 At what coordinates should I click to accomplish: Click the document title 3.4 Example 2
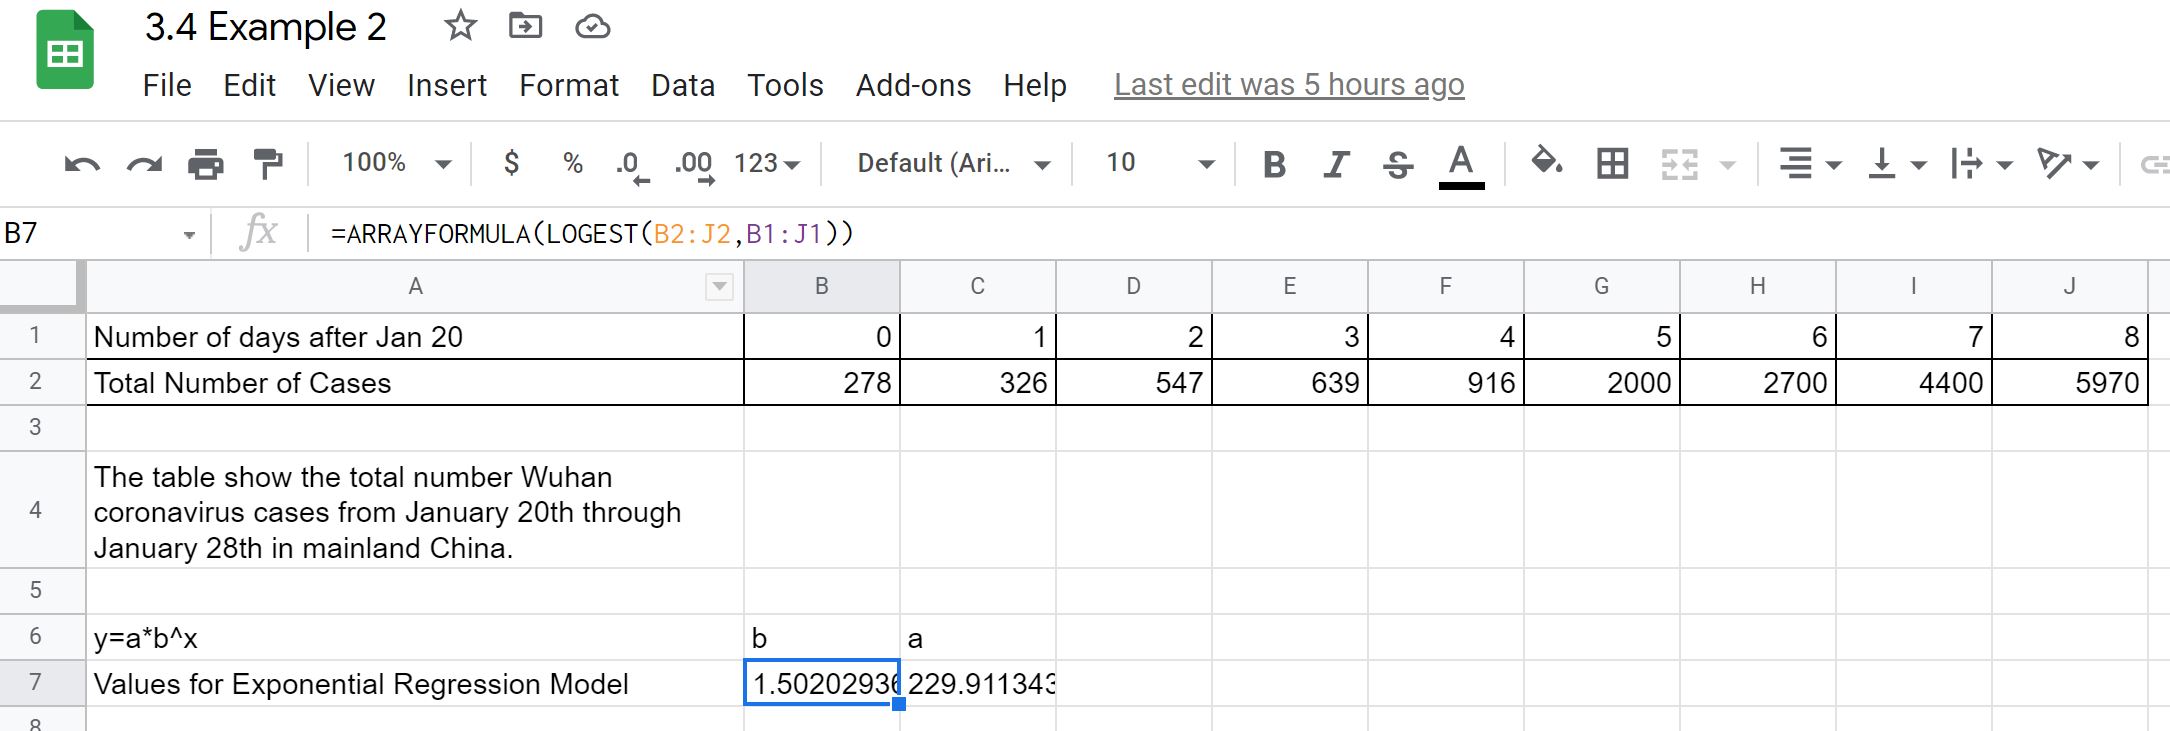click(266, 27)
